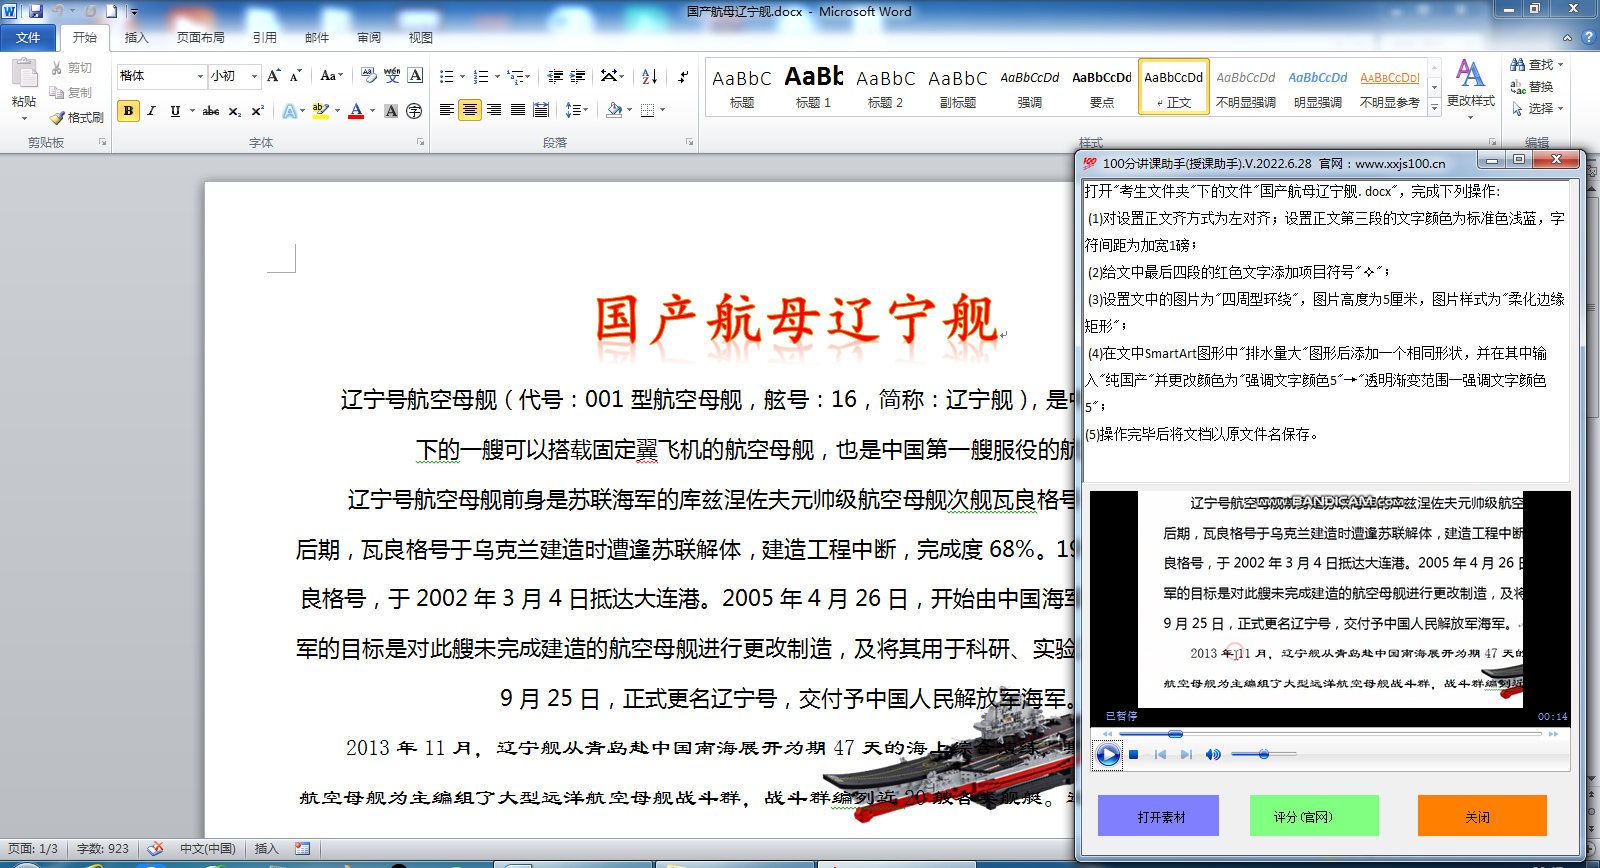Apply the 副标题 style
Image resolution: width=1600 pixels, height=868 pixels.
coord(958,87)
